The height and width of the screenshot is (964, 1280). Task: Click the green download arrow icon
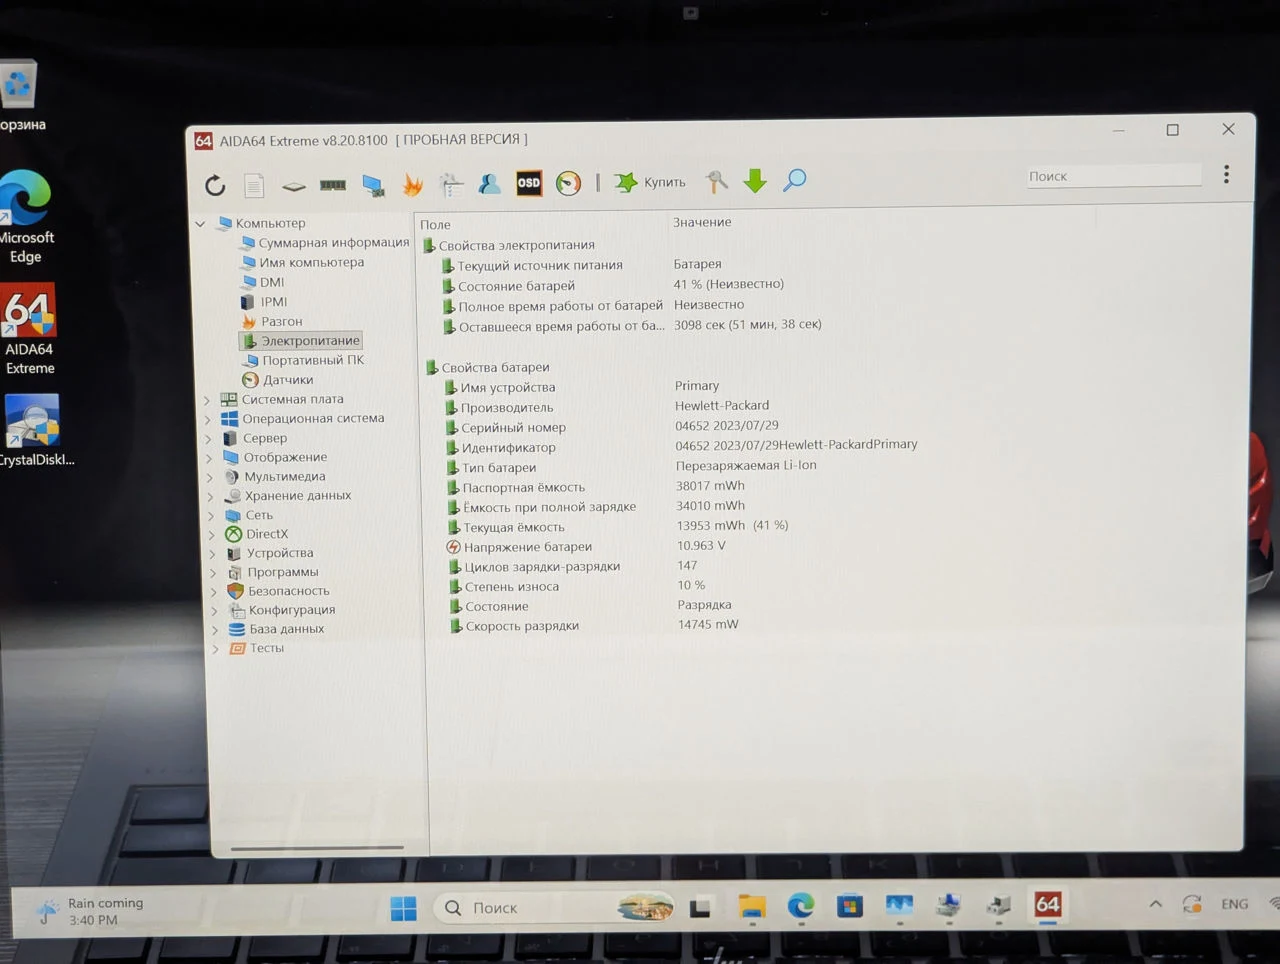pos(755,181)
